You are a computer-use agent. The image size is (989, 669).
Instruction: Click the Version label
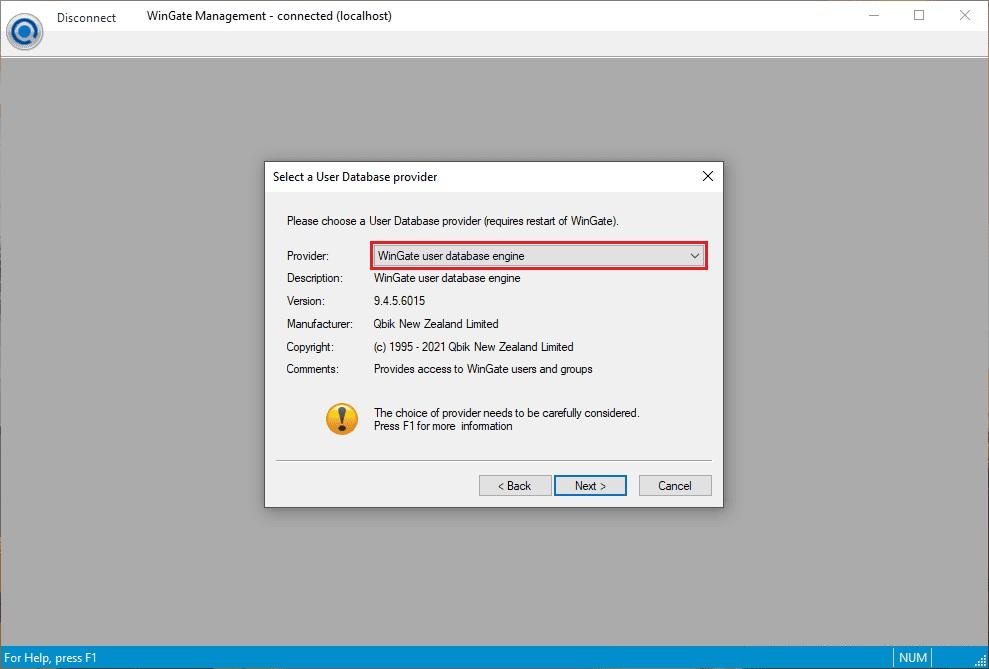pos(305,301)
